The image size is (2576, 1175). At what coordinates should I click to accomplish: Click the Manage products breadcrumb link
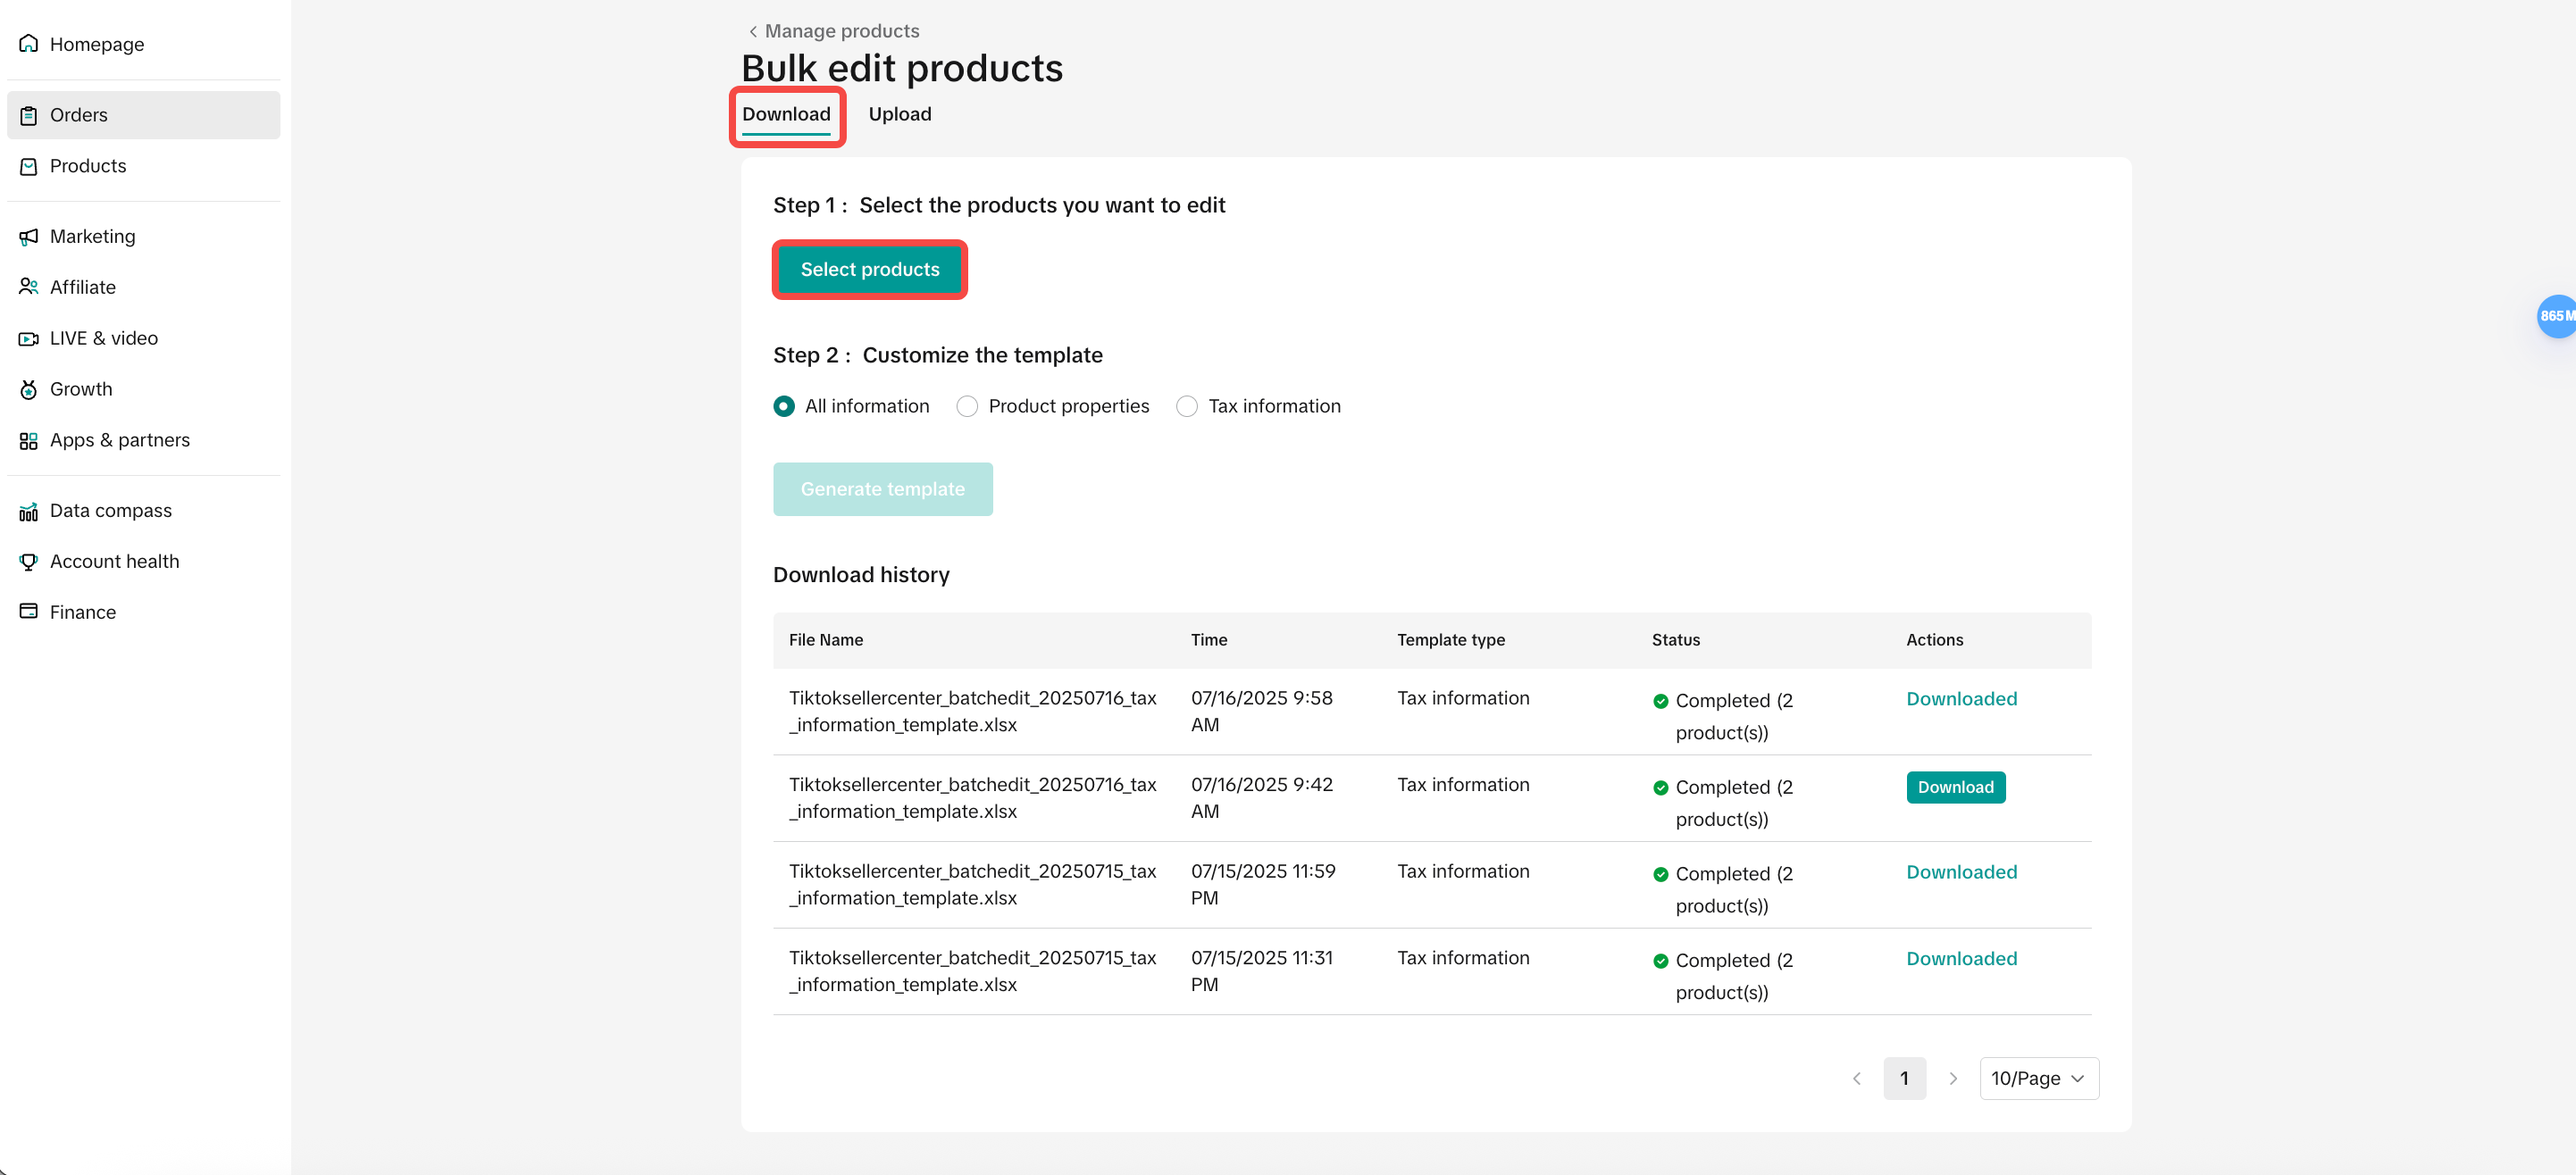(x=841, y=31)
